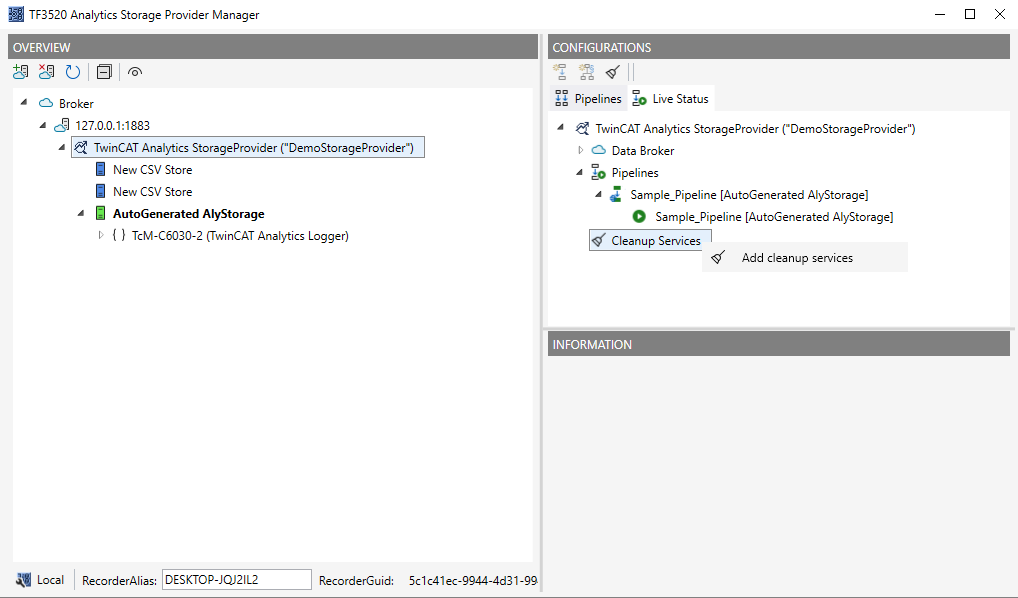Click the Local icon in the status bar
1018x598 pixels.
pyautogui.click(x=23, y=580)
